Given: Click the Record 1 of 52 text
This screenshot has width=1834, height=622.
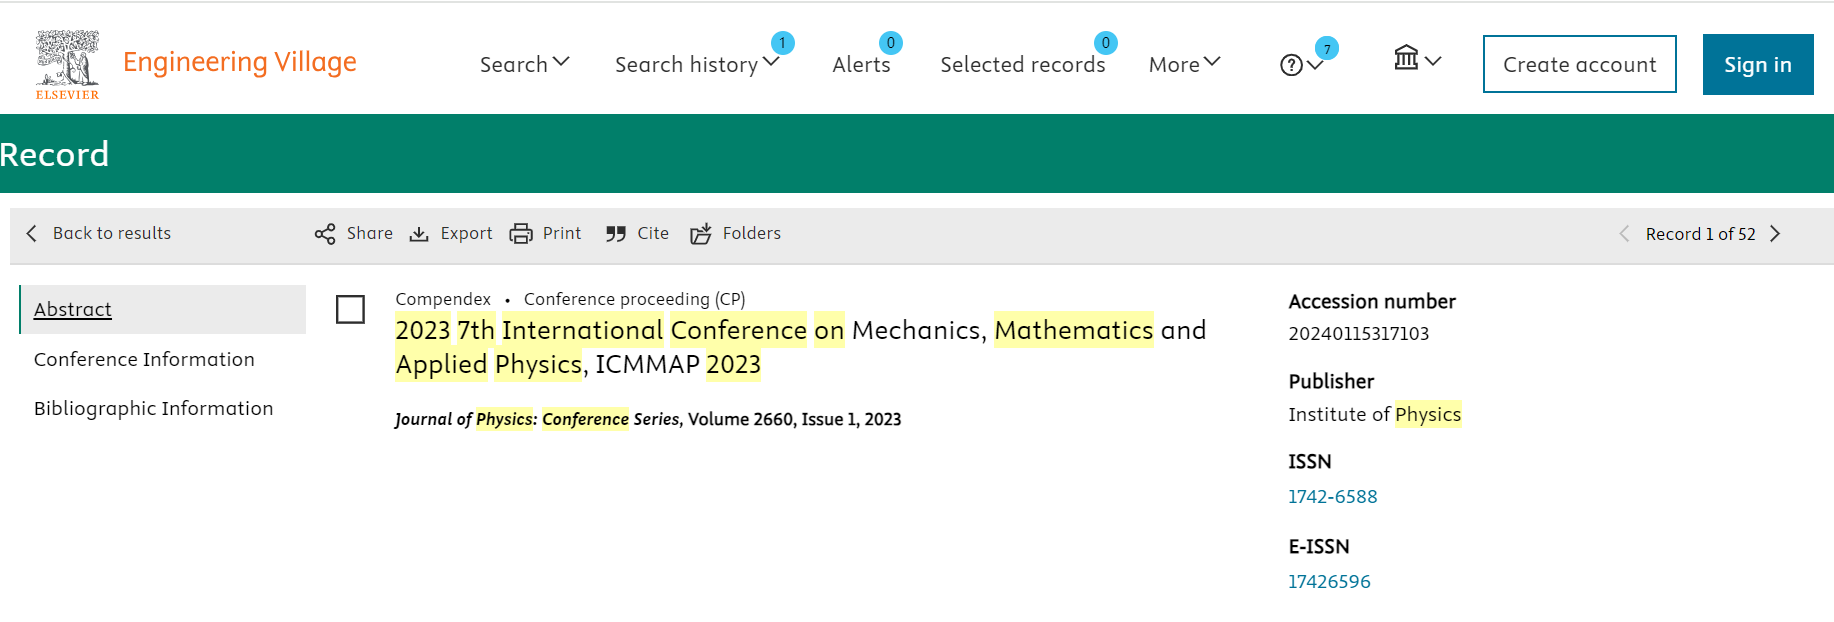Looking at the screenshot, I should coord(1700,234).
